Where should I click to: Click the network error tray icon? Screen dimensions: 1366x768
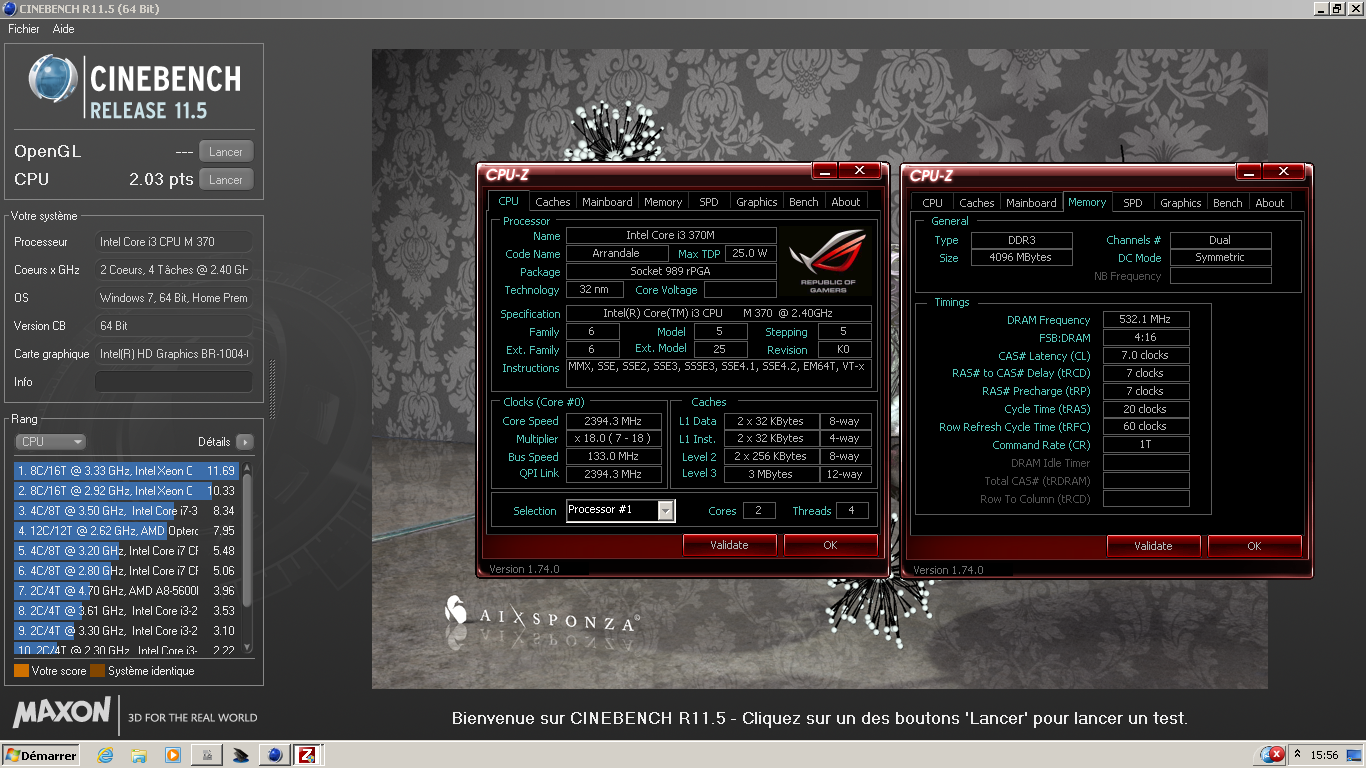tap(1272, 754)
